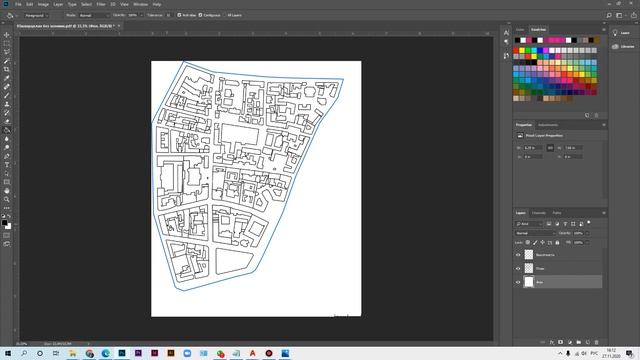Select the Path Selection tool
The width and height of the screenshot is (640, 360).
(7, 173)
